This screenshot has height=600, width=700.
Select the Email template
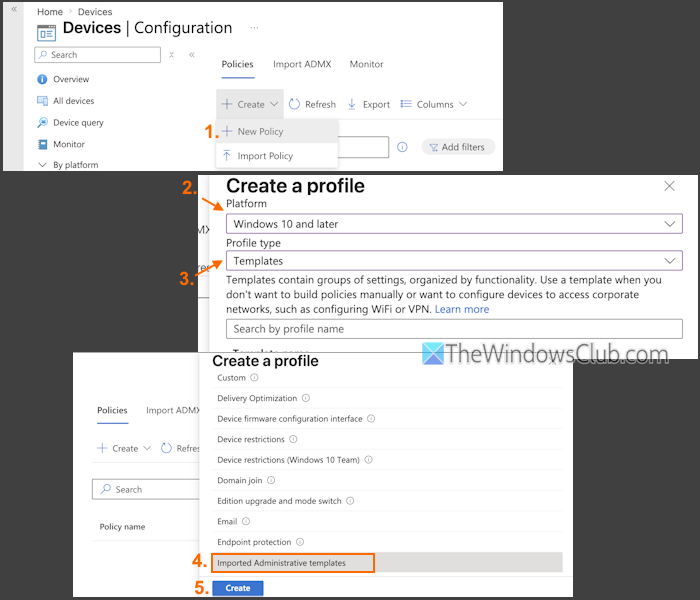227,521
